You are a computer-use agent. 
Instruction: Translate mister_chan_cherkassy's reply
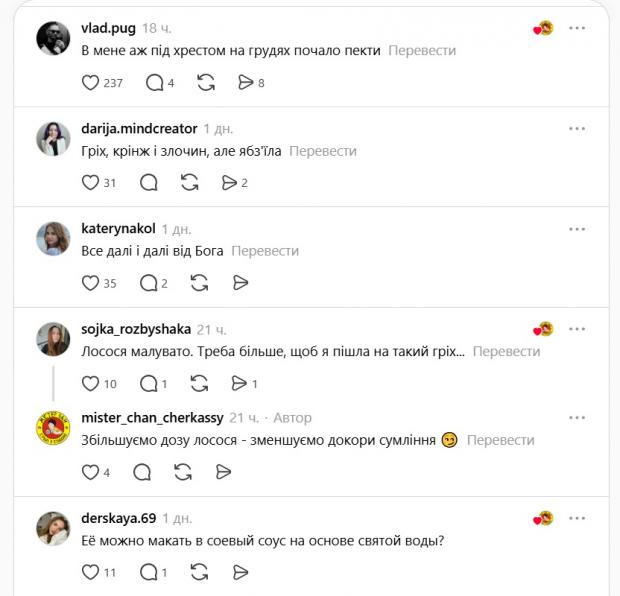(x=500, y=440)
